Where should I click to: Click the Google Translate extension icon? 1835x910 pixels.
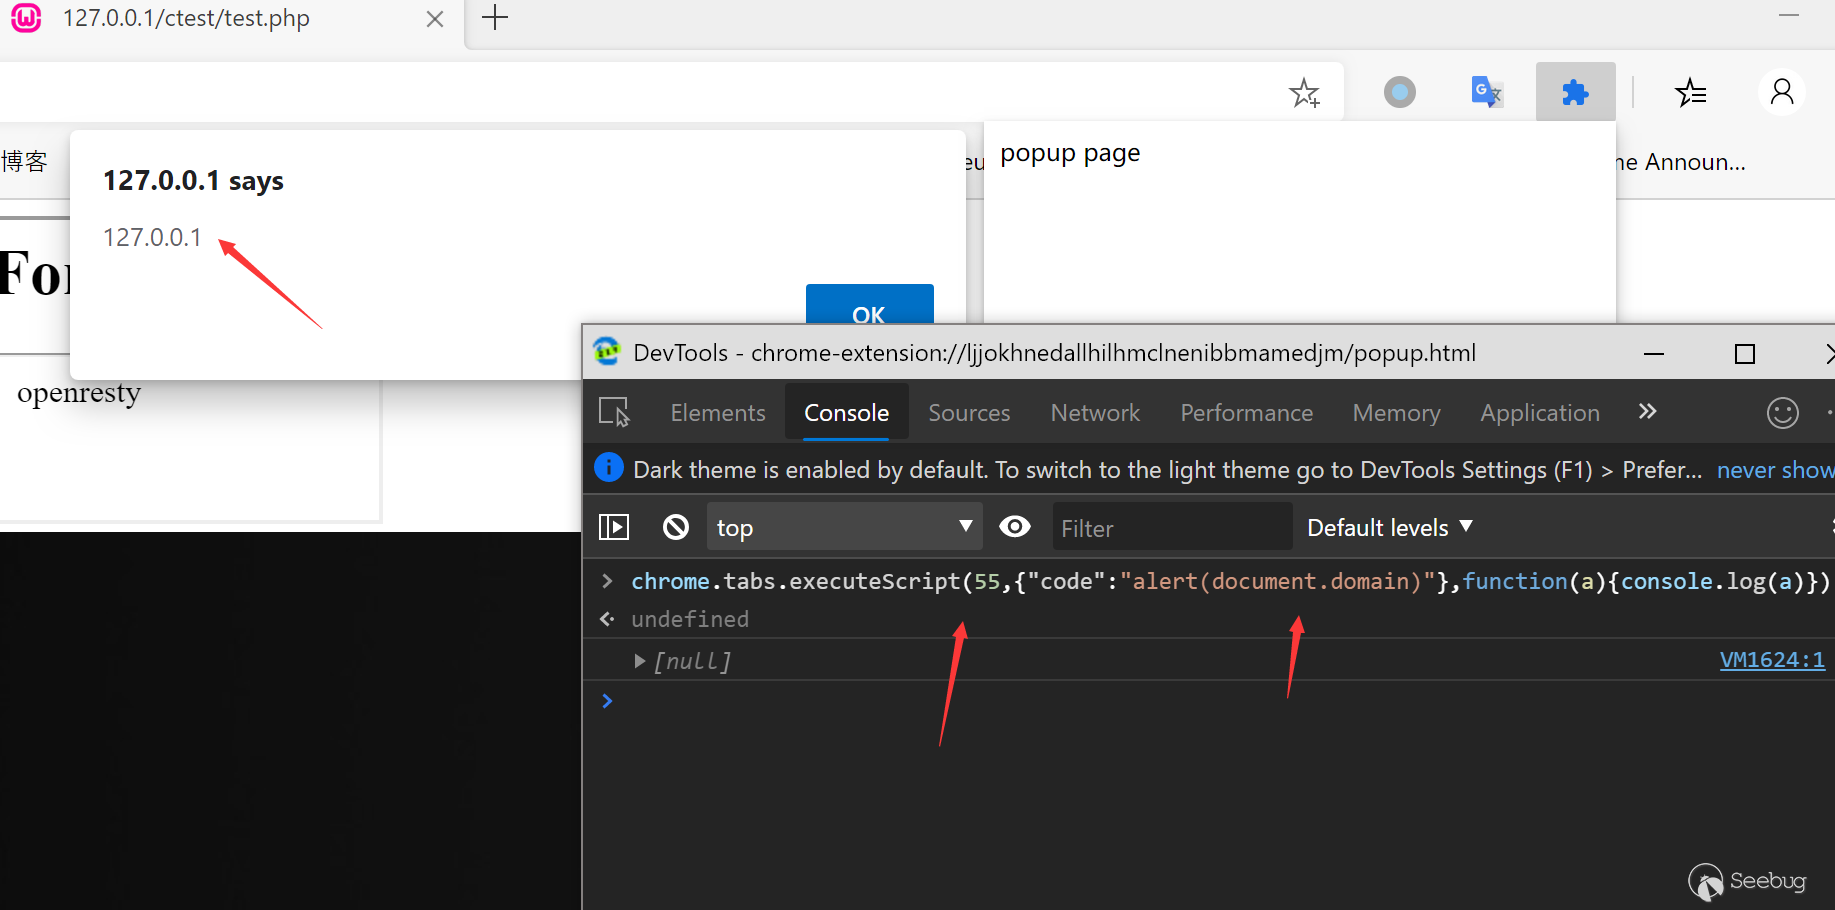[x=1486, y=93]
